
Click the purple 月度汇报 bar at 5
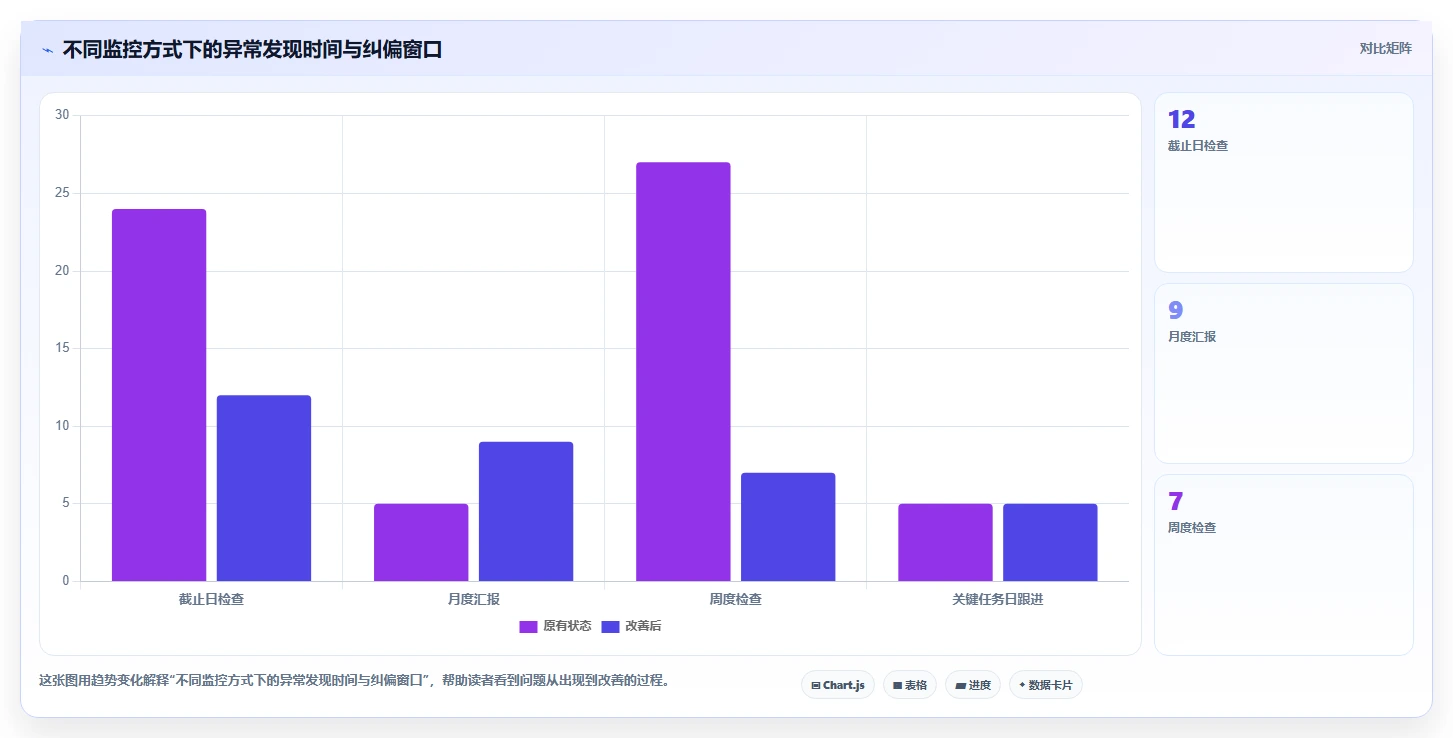[x=421, y=542]
